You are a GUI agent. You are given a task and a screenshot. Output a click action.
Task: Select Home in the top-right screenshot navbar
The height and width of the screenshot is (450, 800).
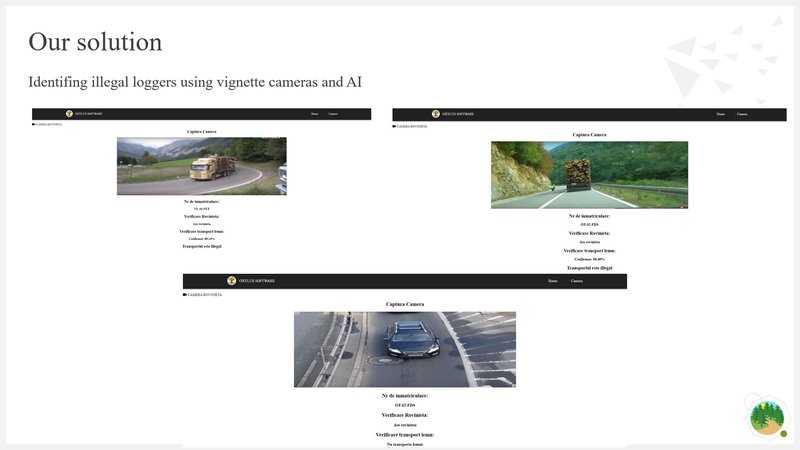coord(720,114)
